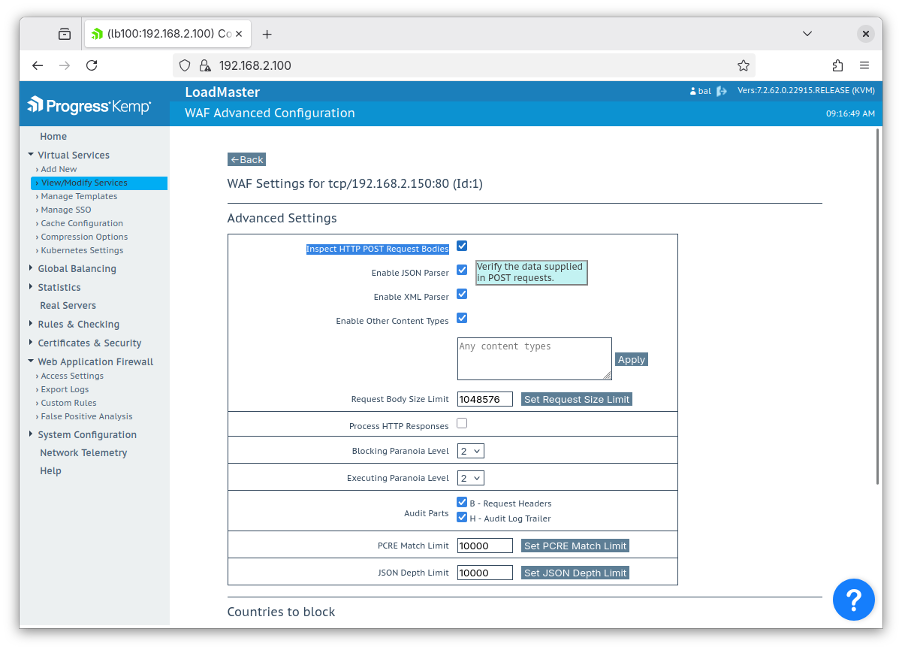Image resolution: width=902 pixels, height=650 pixels.
Task: Open the floating Help question mark button
Action: [x=853, y=600]
